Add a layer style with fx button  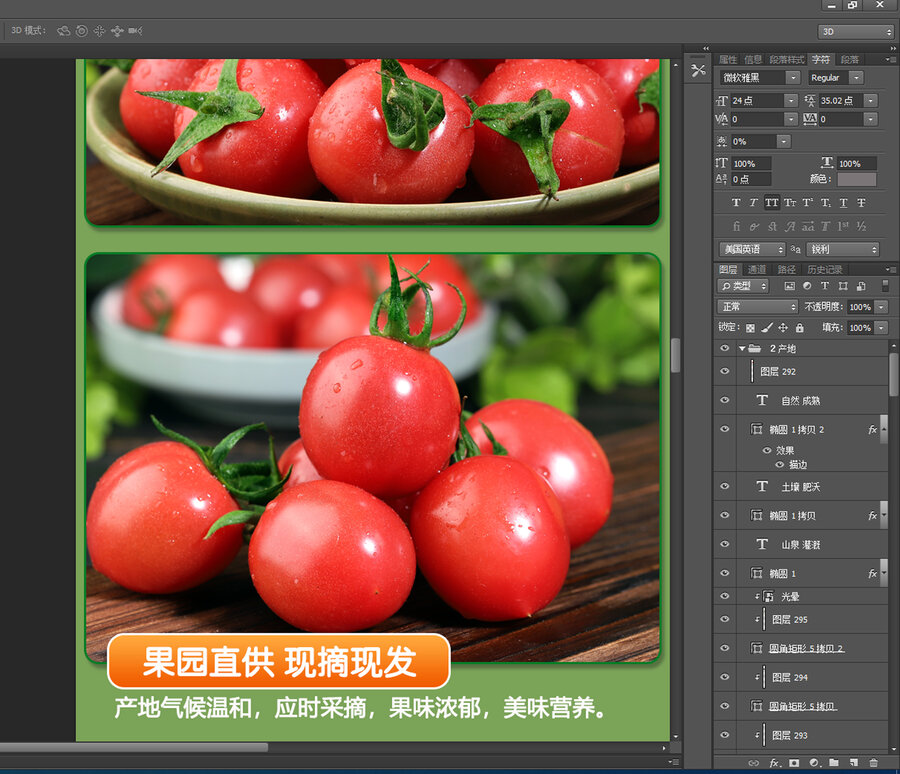coord(774,763)
